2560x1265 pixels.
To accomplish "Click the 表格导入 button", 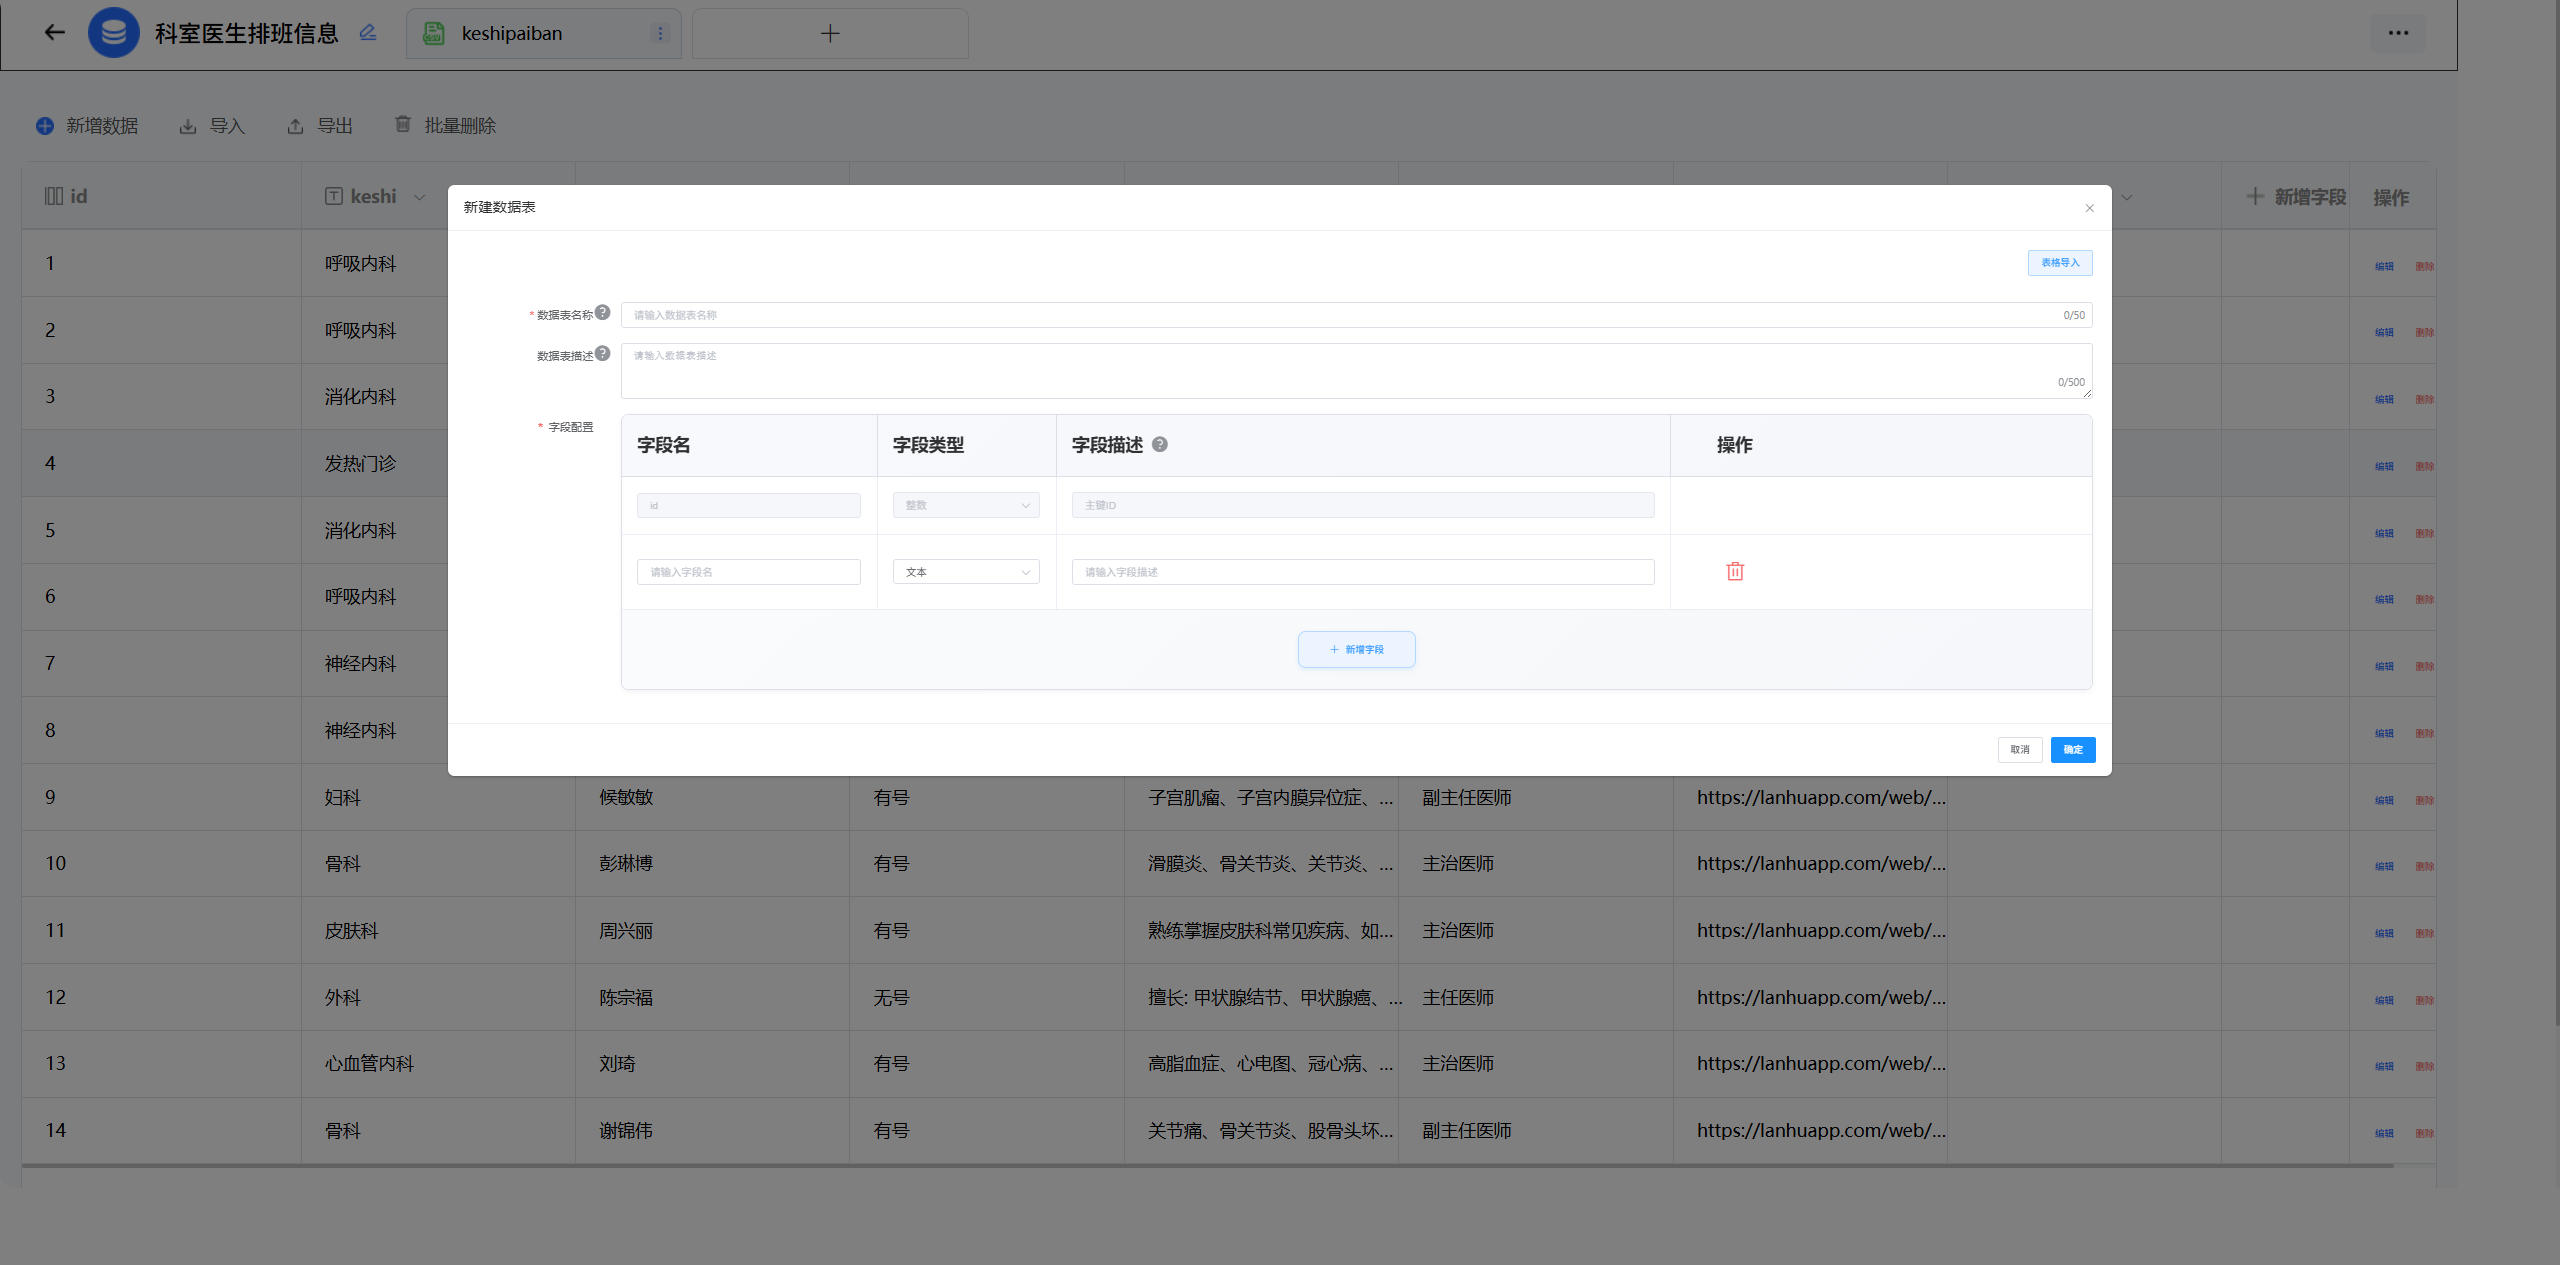I will pos(2059,262).
